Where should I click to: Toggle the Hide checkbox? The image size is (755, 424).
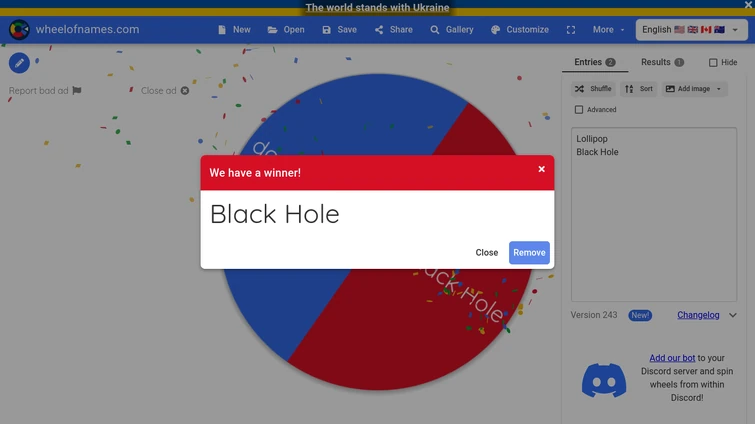pyautogui.click(x=713, y=63)
